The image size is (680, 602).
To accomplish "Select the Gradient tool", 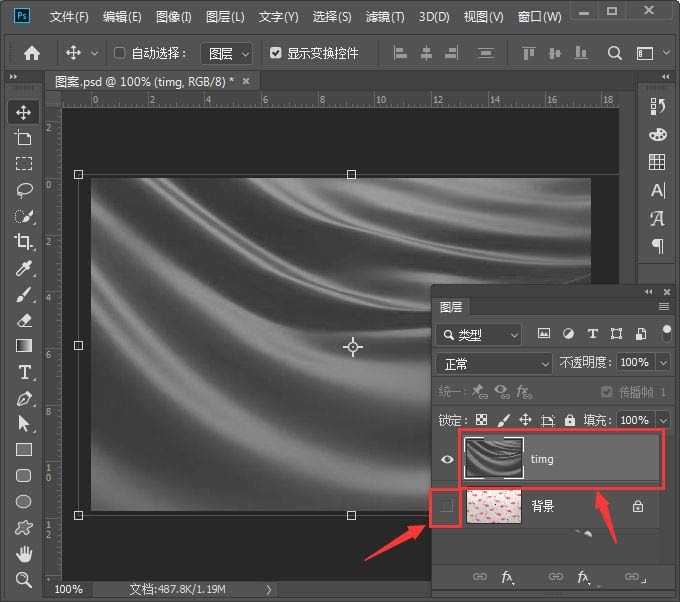I will (x=23, y=346).
